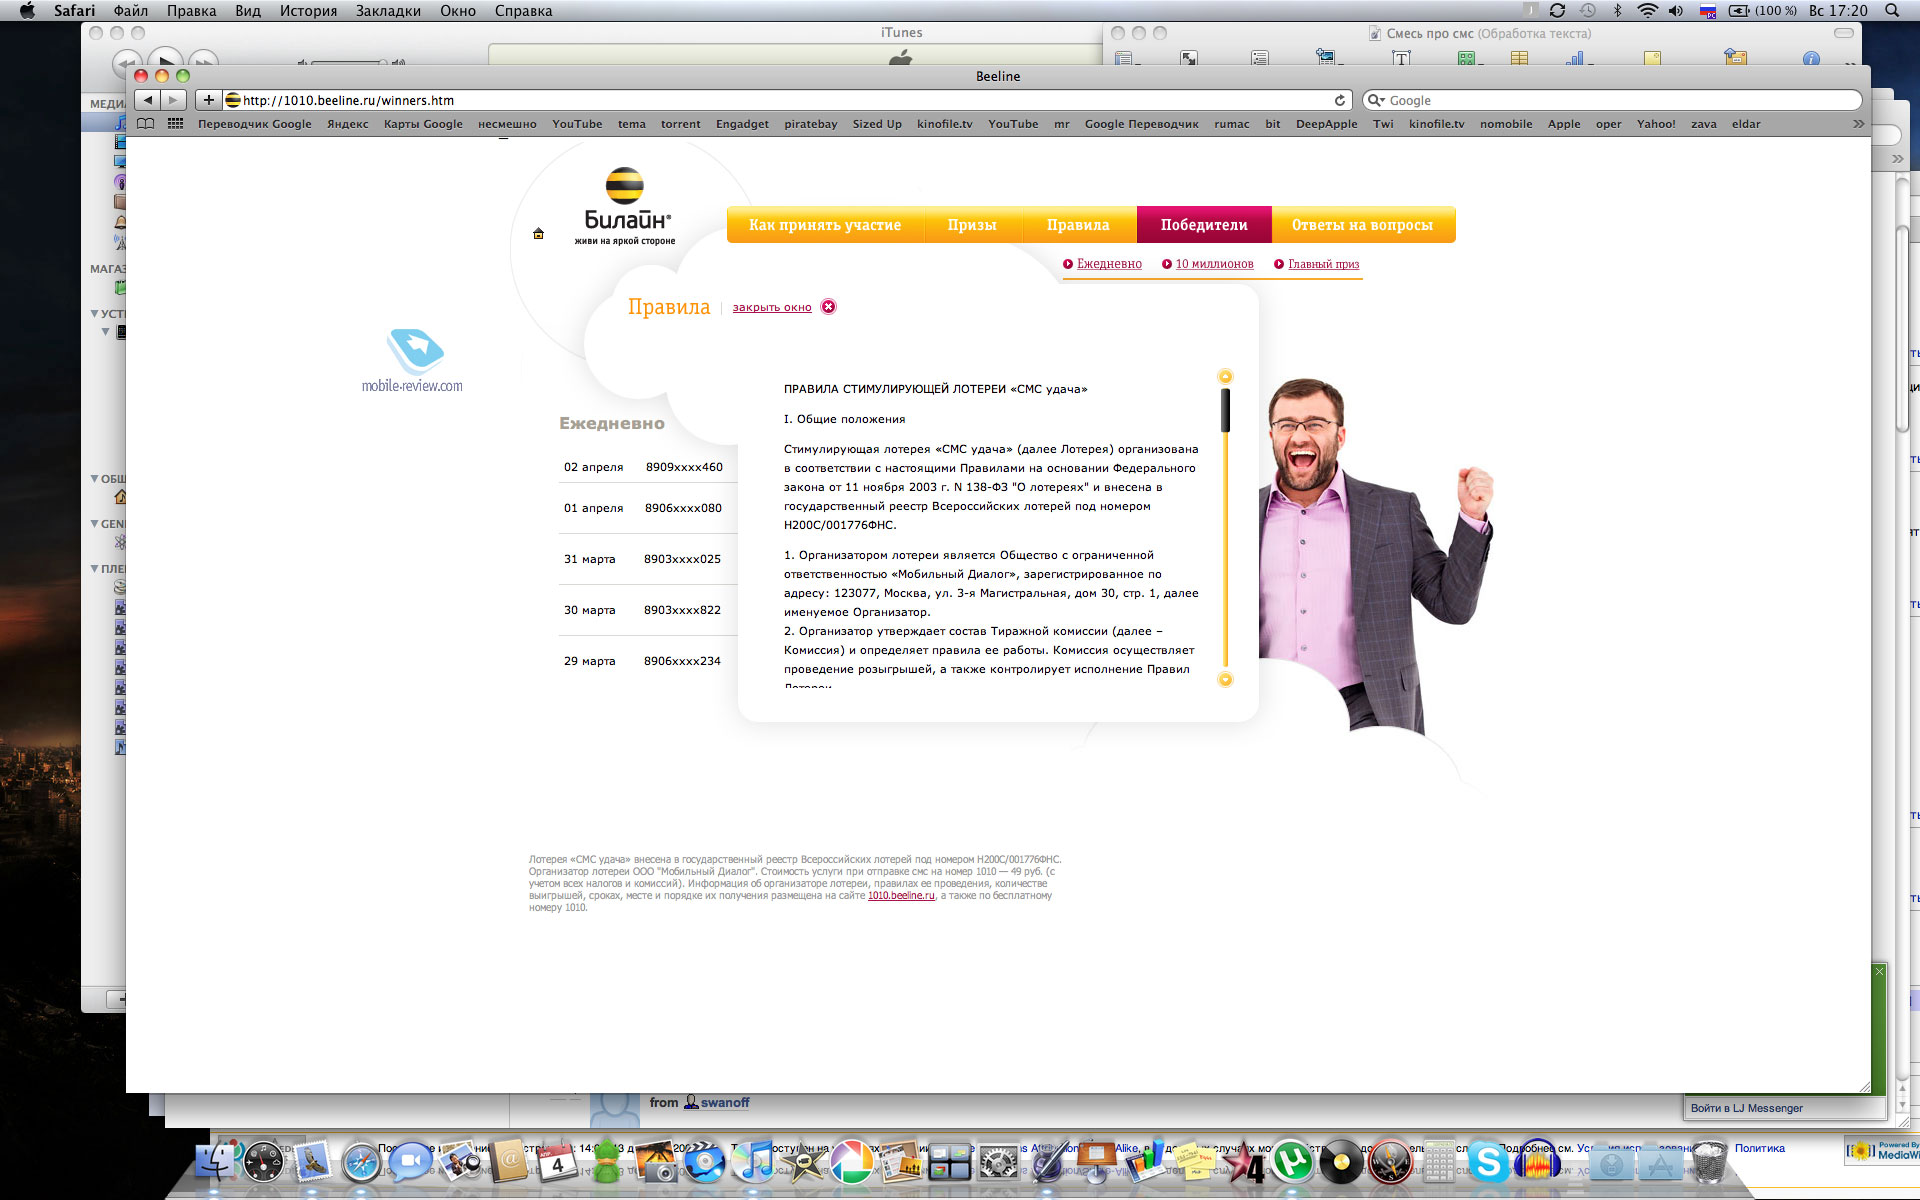The image size is (1920, 1200).
Task: Click the Ежедневно link
Action: pos(1109,264)
